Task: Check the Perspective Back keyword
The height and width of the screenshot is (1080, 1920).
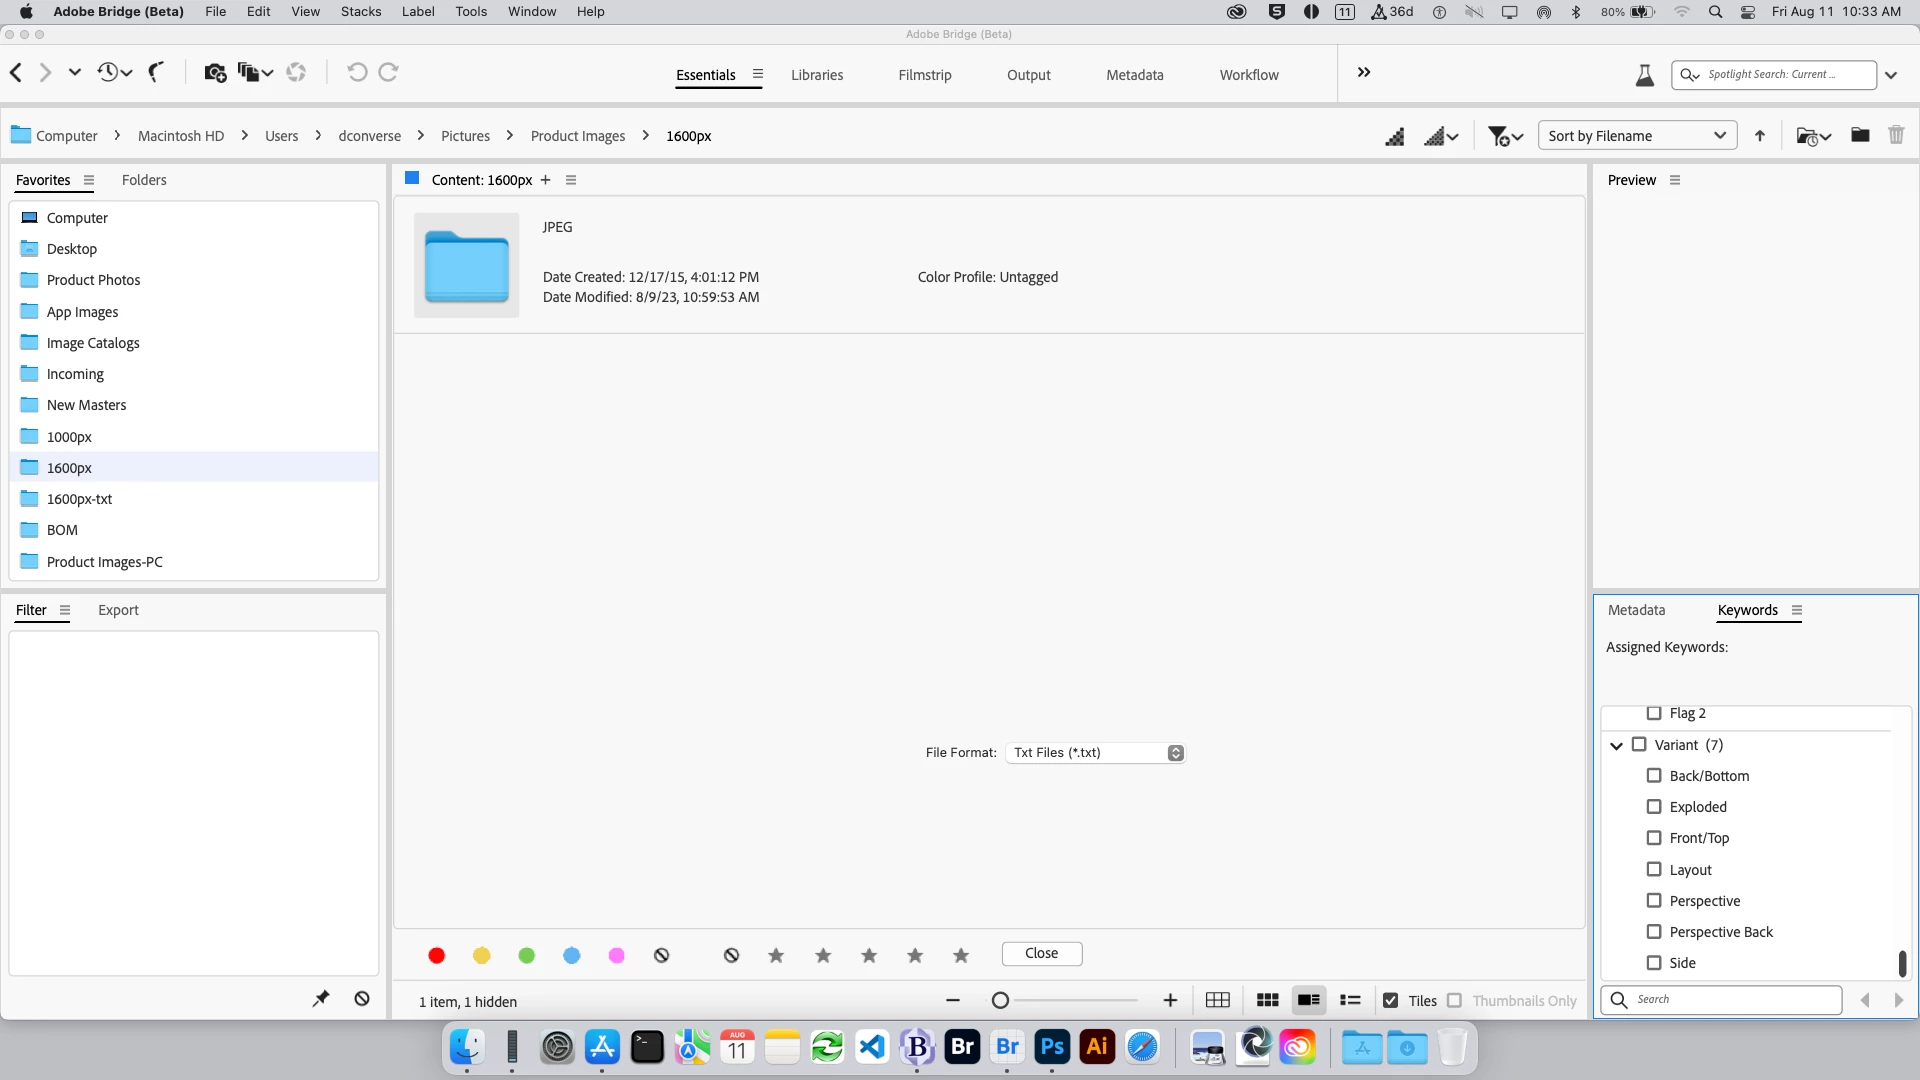Action: coord(1654,932)
